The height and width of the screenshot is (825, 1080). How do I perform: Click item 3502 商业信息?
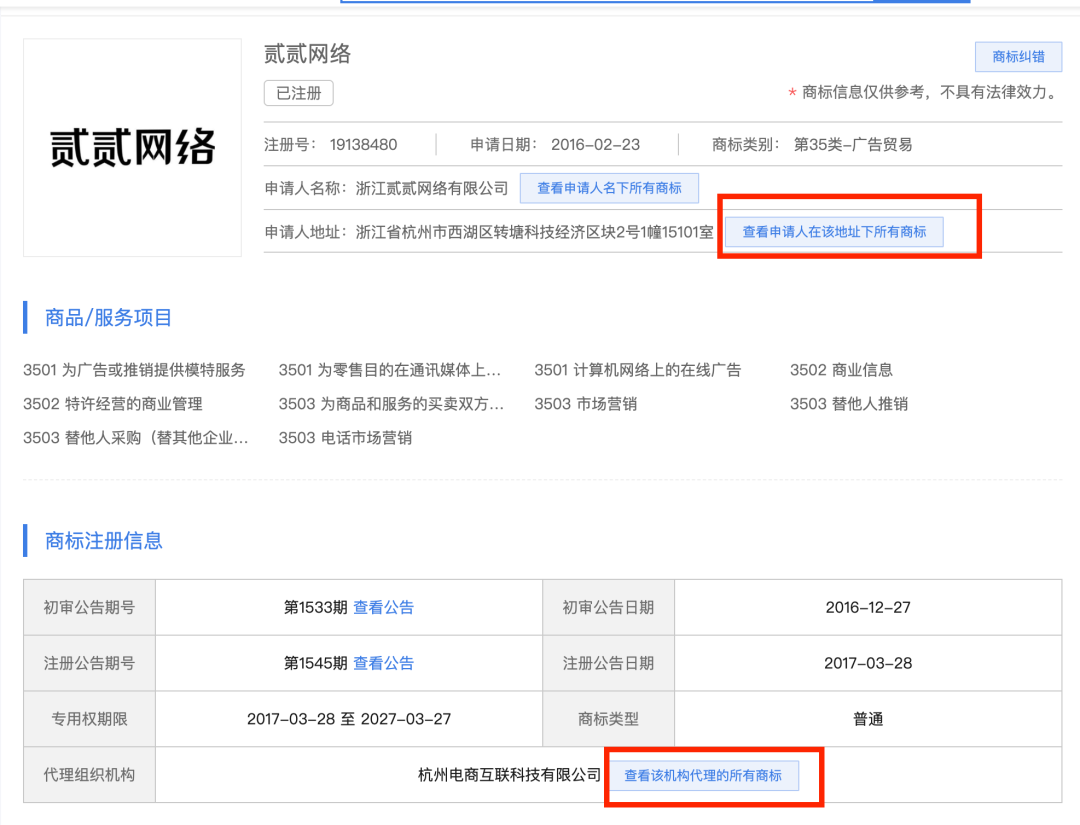[x=841, y=370]
